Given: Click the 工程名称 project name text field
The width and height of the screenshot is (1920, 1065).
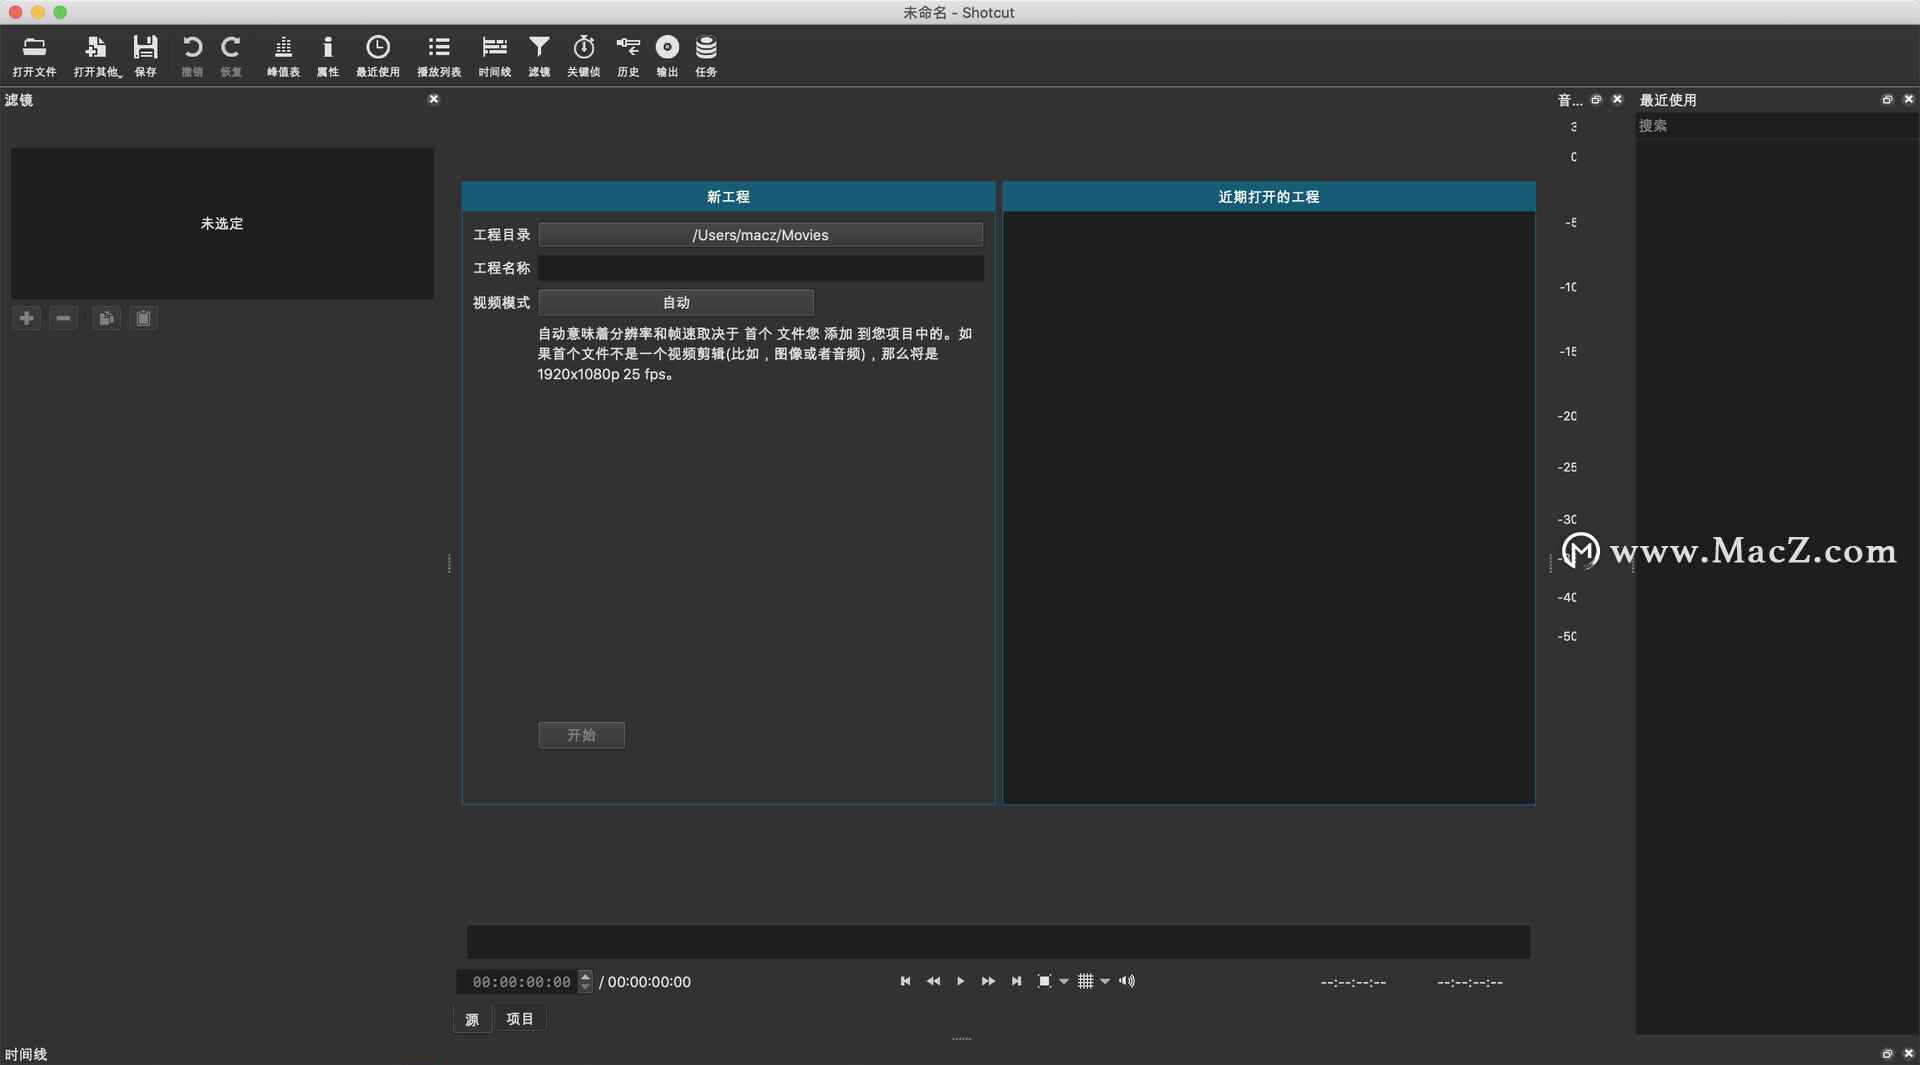Looking at the screenshot, I should (760, 268).
